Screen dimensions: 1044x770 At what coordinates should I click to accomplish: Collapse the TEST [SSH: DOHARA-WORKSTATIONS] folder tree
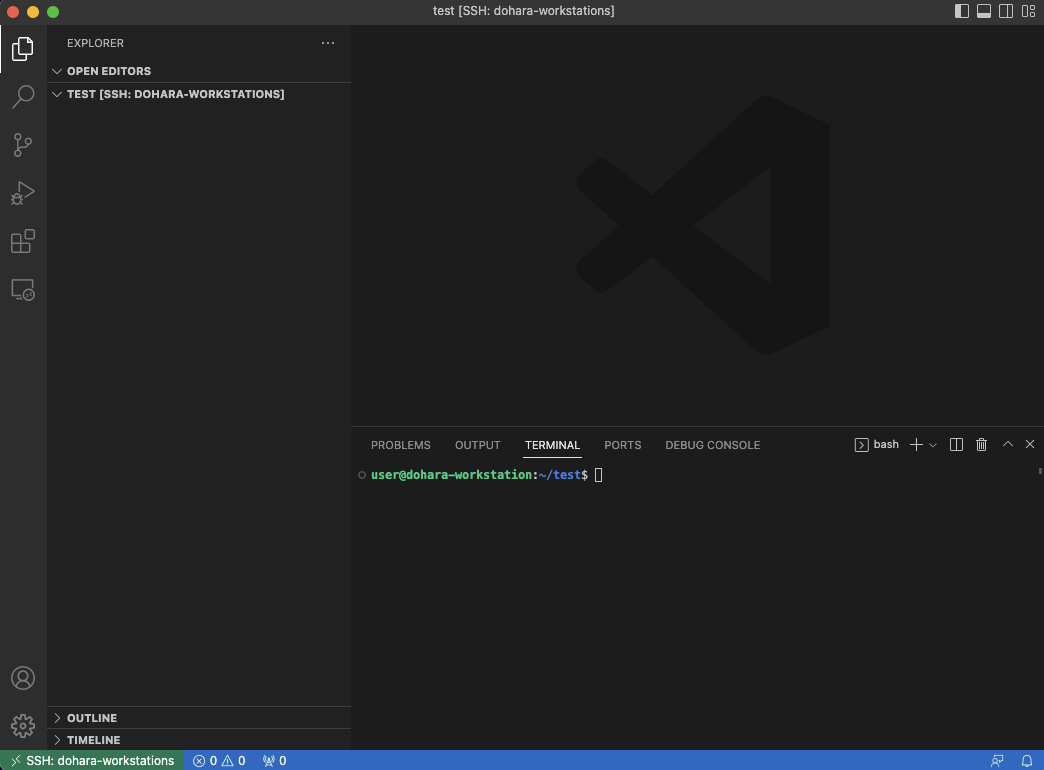click(57, 94)
